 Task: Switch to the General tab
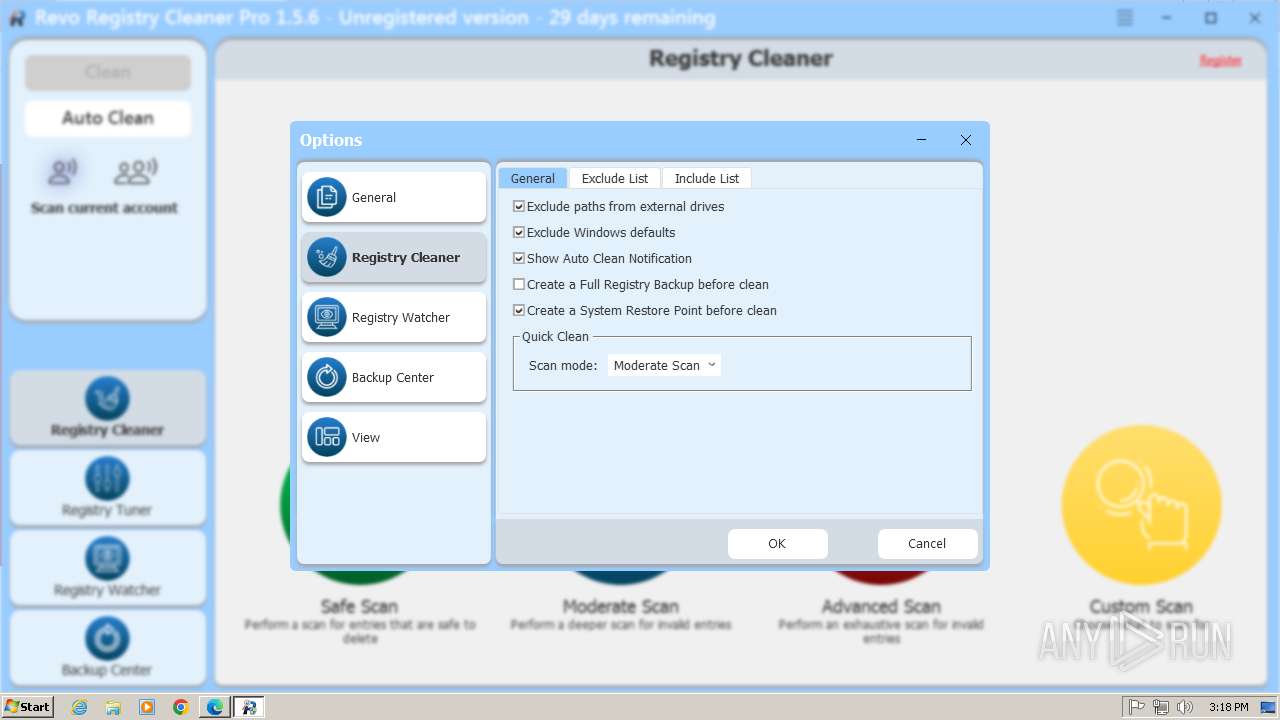click(533, 178)
